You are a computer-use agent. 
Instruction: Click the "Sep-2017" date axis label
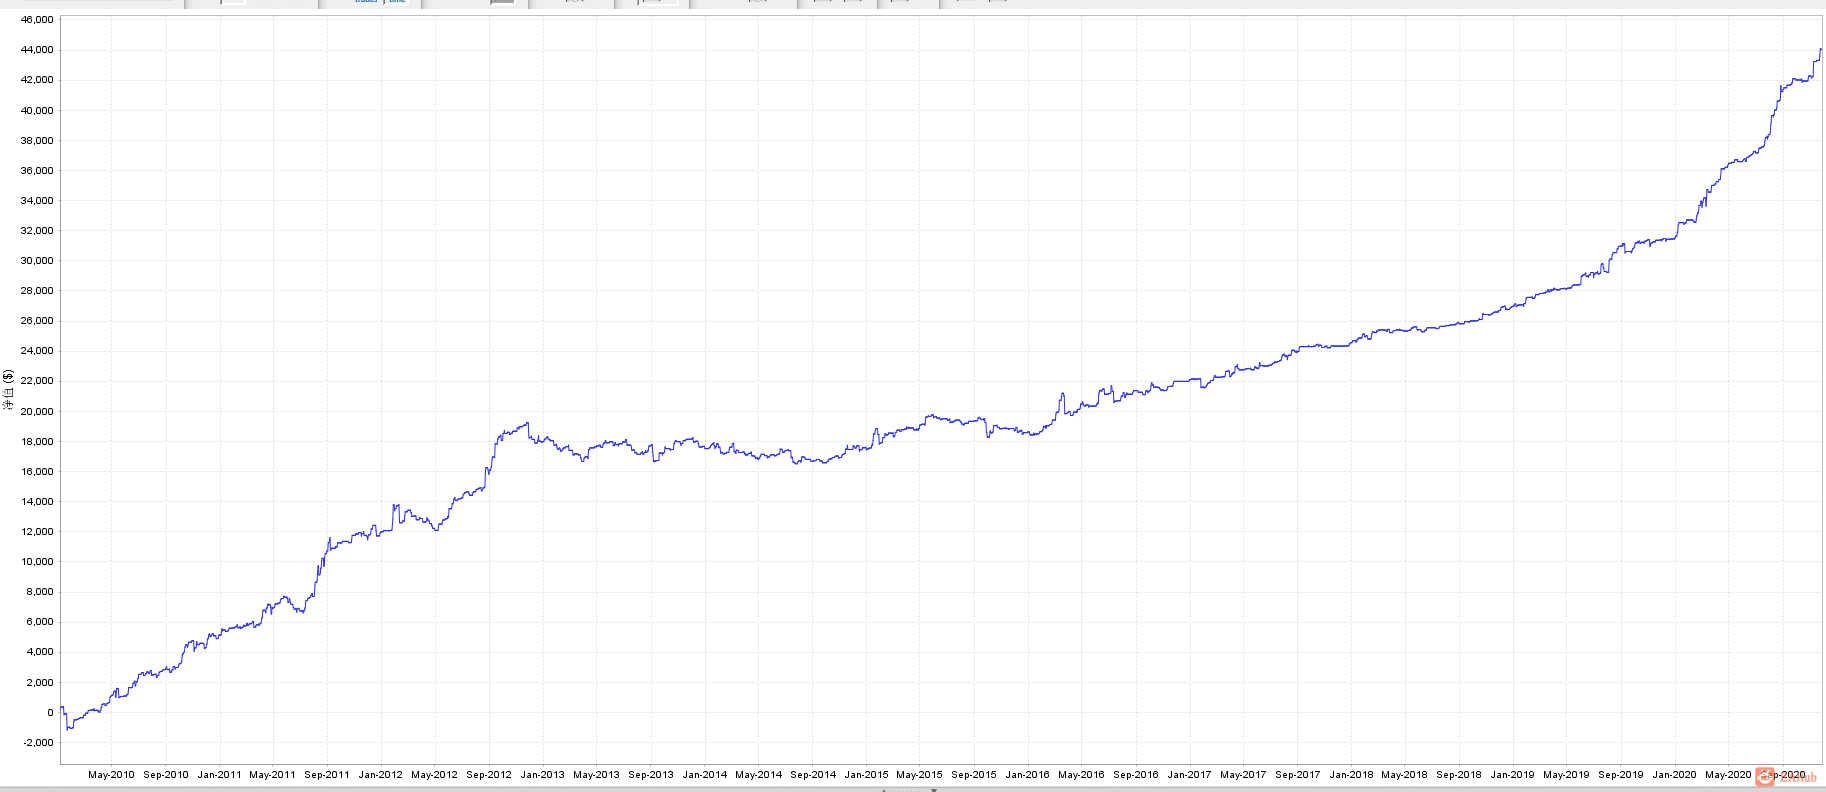[x=1298, y=775]
